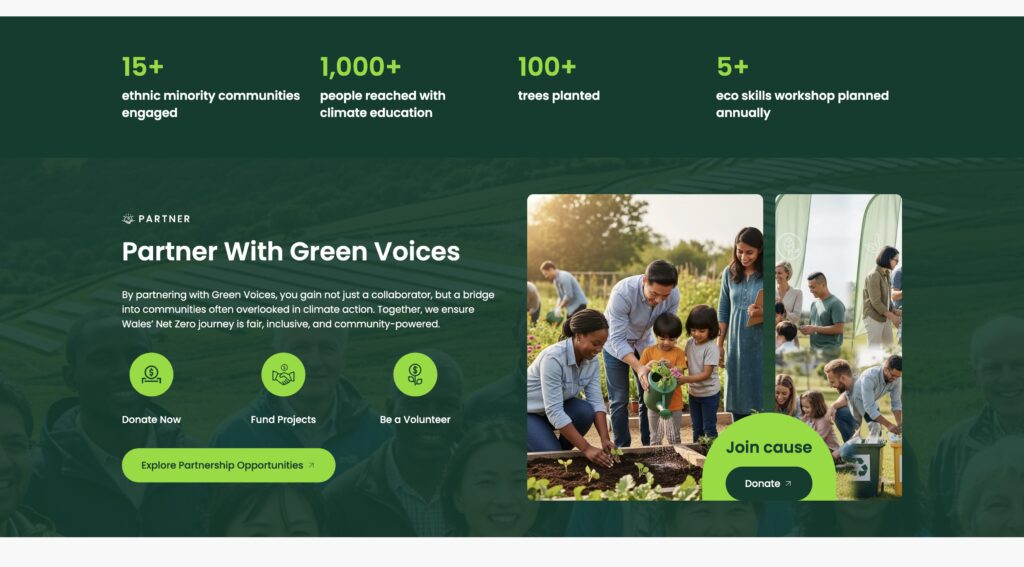Click the 100+ trees planted statistic
The height and width of the screenshot is (567, 1024).
pos(558,79)
